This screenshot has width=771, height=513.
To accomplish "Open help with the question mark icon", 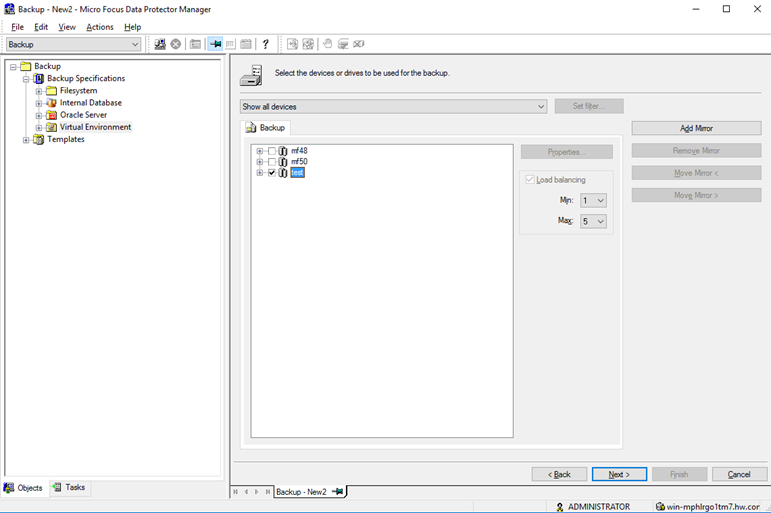I will tap(266, 44).
